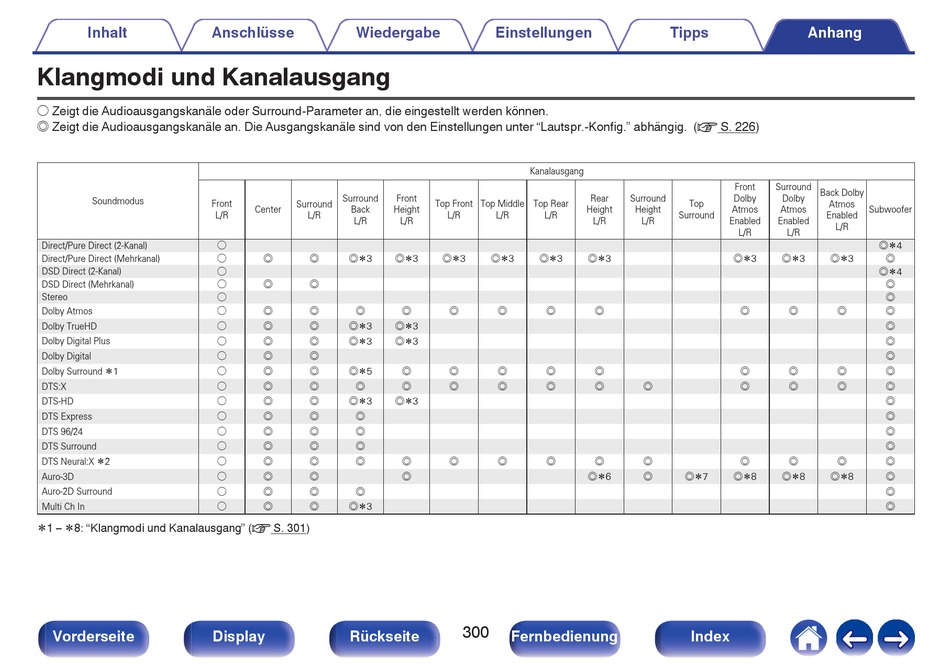
Task: Click the Auro-2D Surround row label
Action: pos(77,492)
